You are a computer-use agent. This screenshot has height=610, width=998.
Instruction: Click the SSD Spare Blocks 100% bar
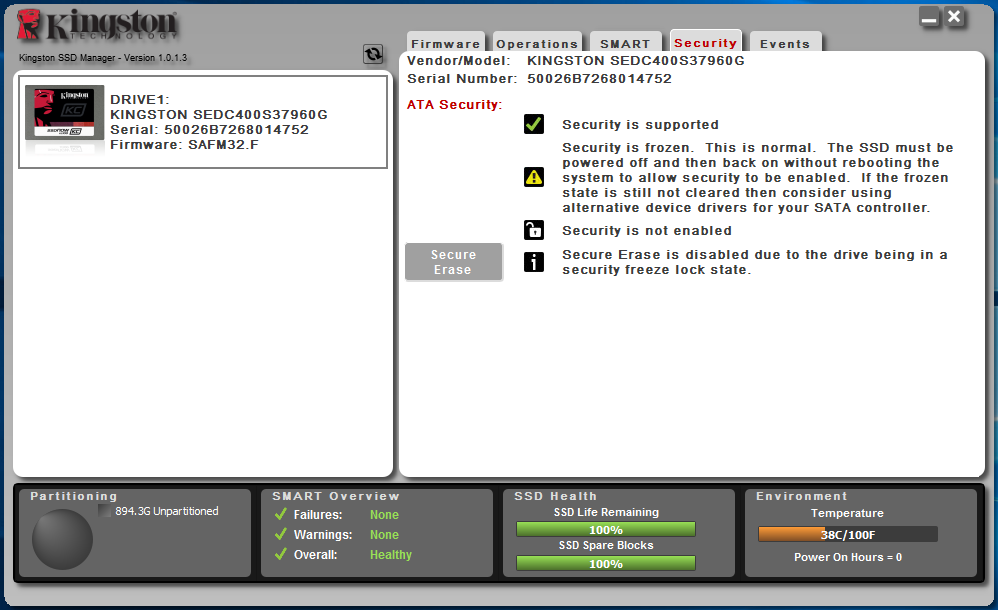tap(606, 563)
